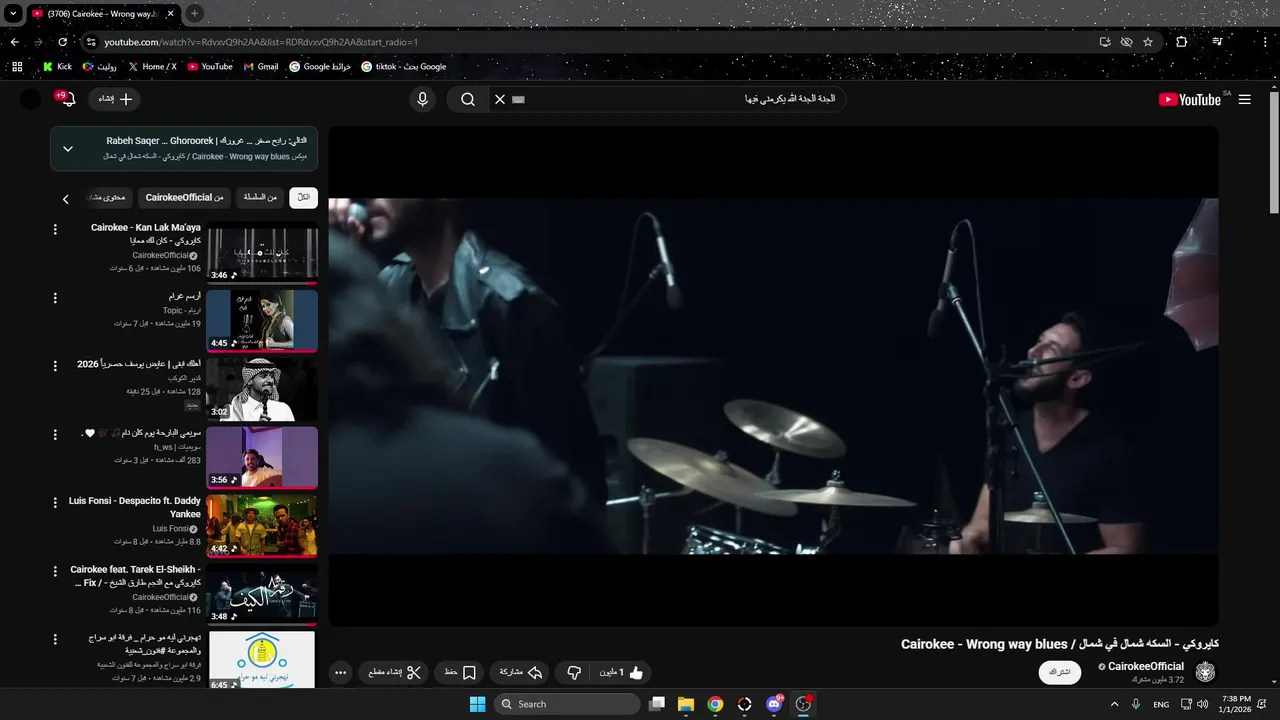Open the Despacito video thumbnail
This screenshot has width=1280, height=720.
click(x=262, y=526)
